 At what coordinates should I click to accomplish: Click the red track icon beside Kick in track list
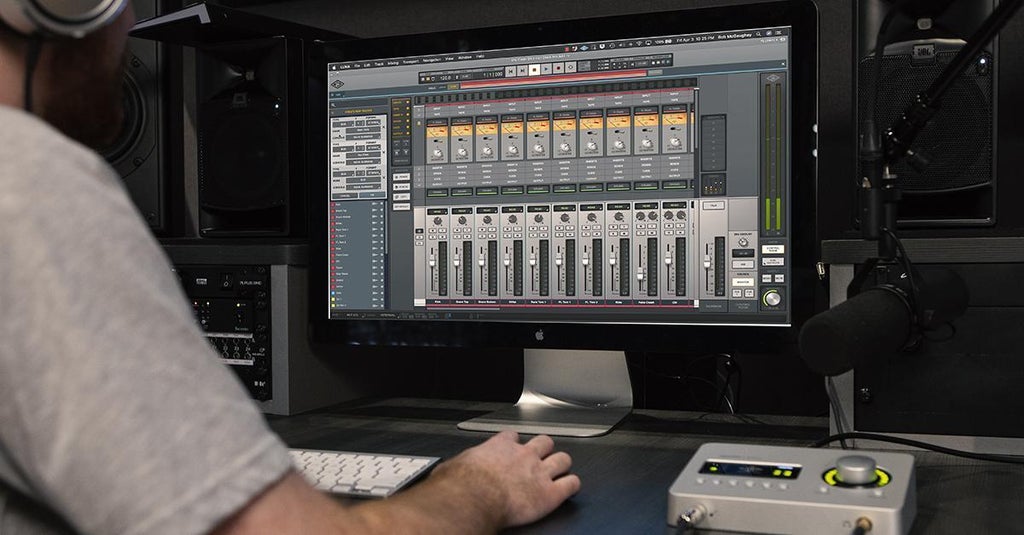coord(333,204)
